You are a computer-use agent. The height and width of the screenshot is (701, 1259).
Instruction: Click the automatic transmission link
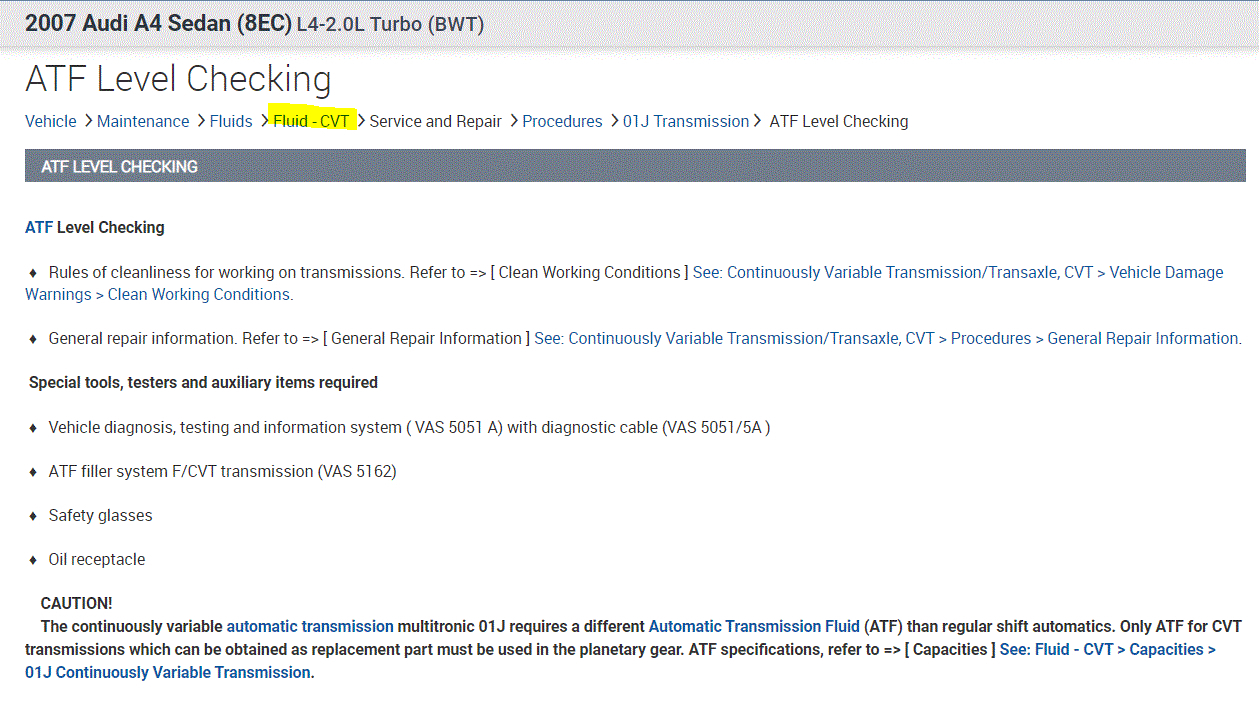[310, 626]
